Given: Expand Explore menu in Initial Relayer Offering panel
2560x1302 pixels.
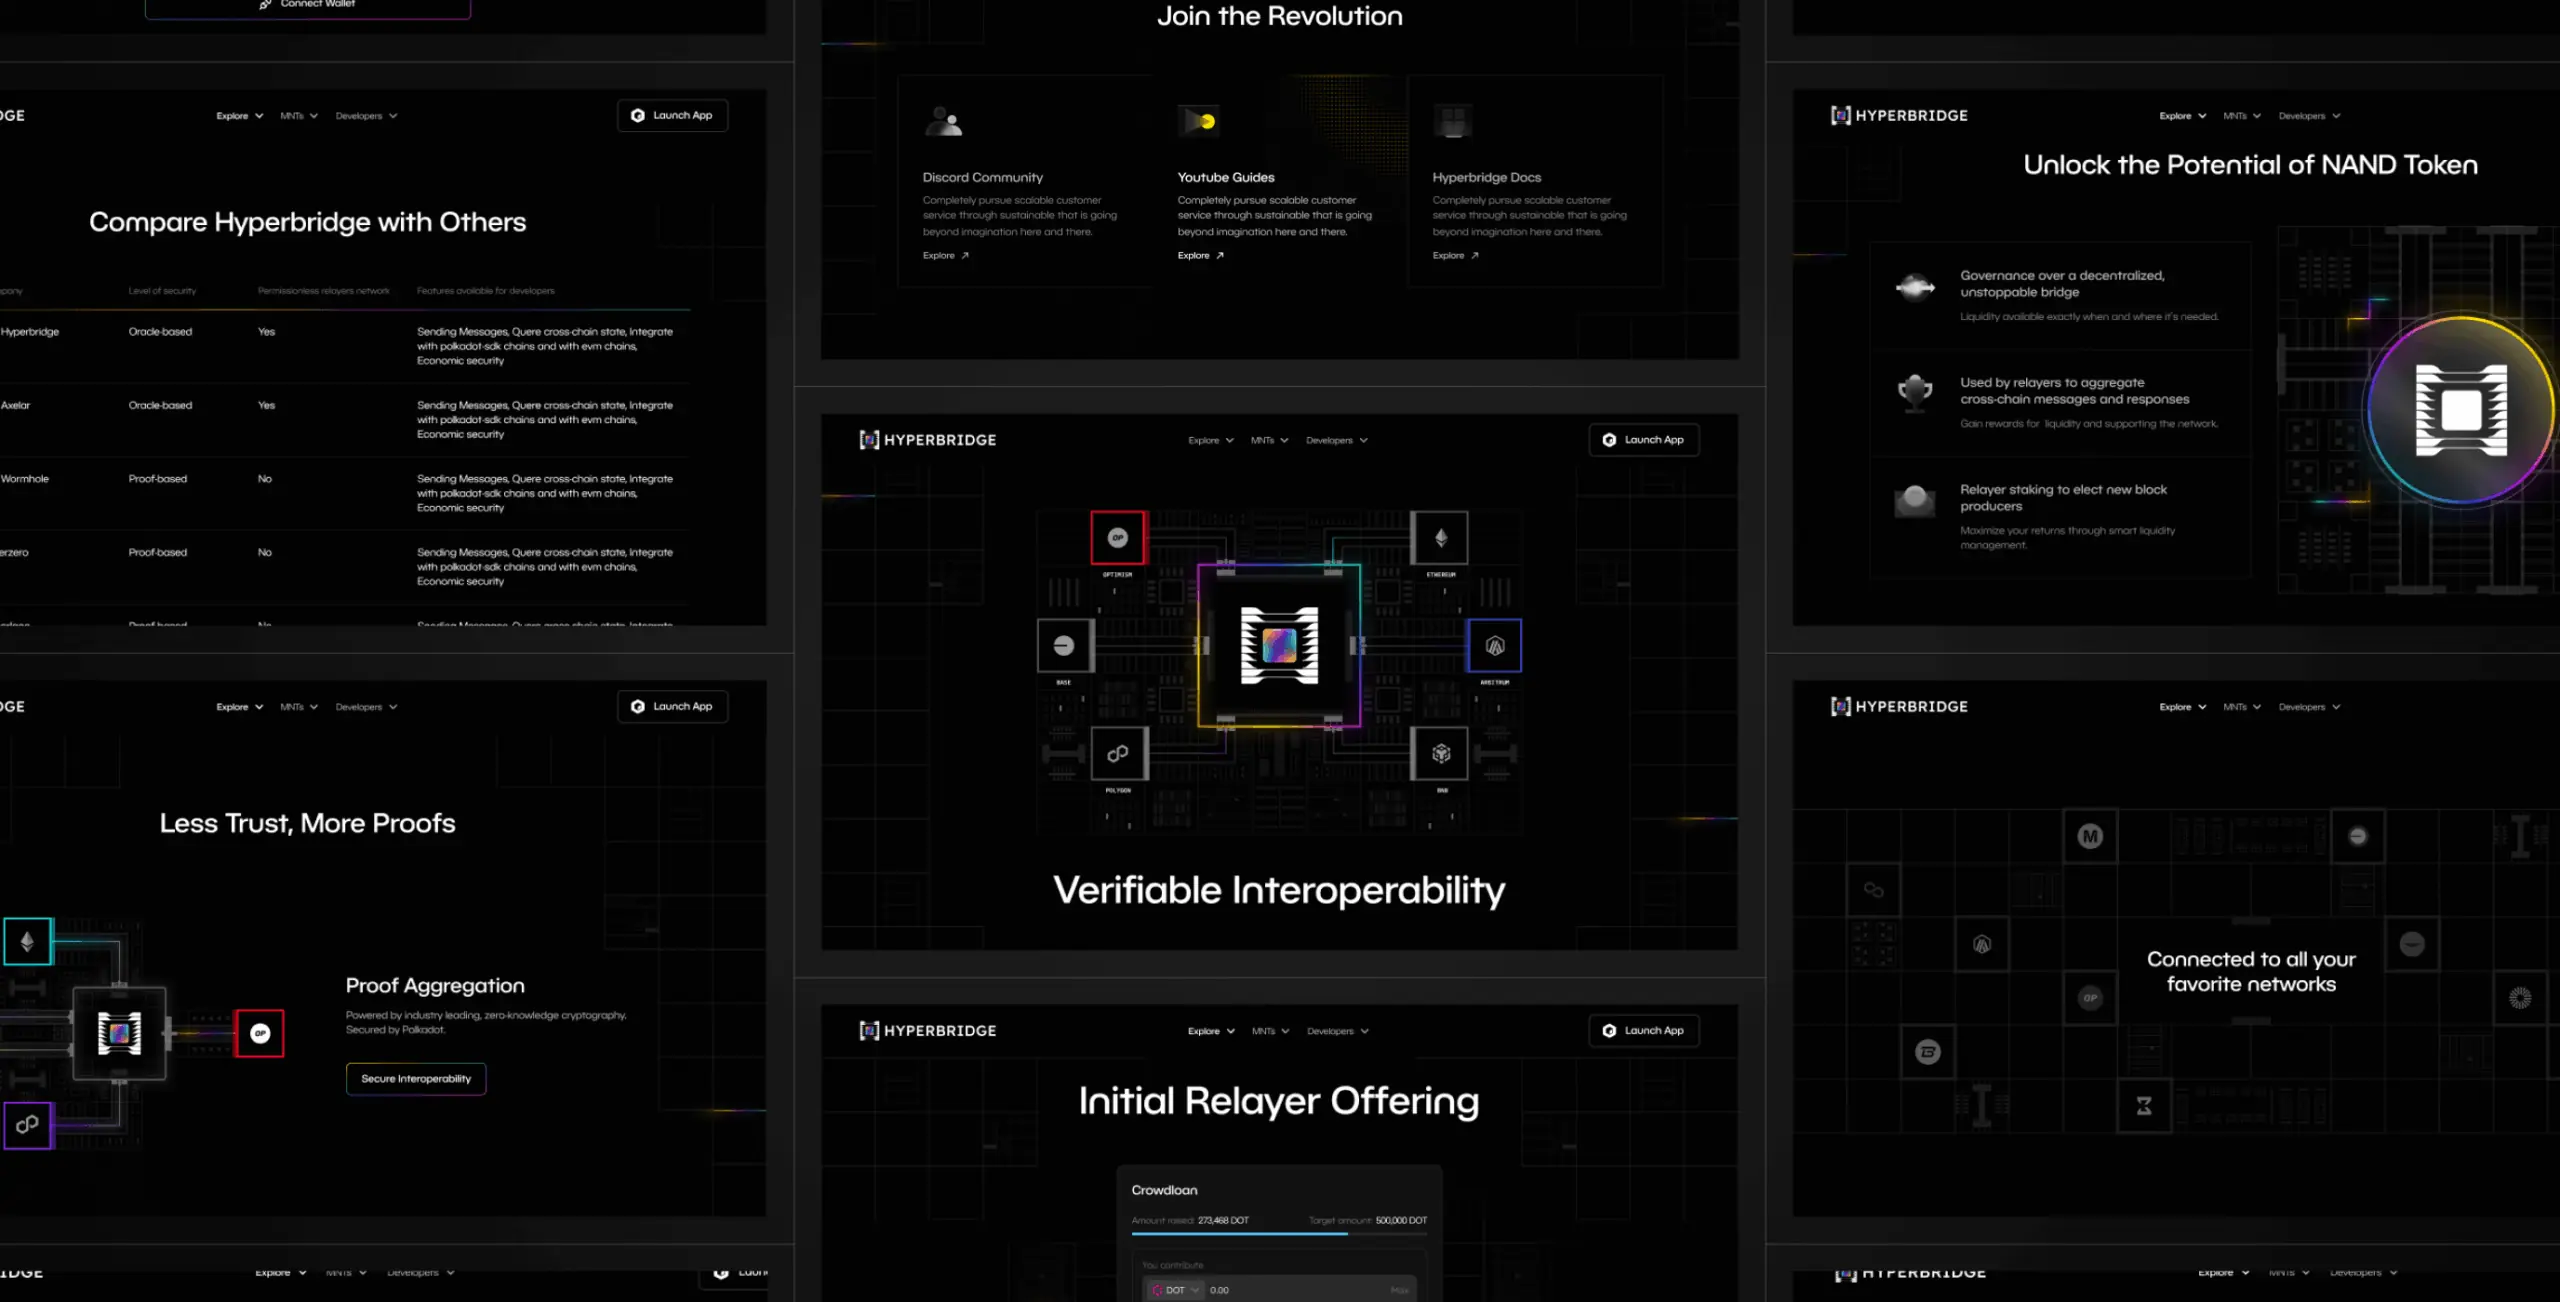Looking at the screenshot, I should coord(1211,1031).
